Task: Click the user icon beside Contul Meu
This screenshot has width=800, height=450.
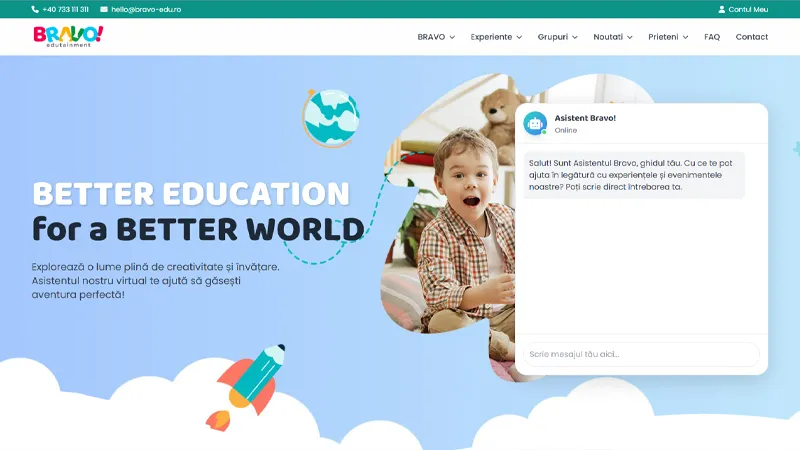Action: [721, 9]
